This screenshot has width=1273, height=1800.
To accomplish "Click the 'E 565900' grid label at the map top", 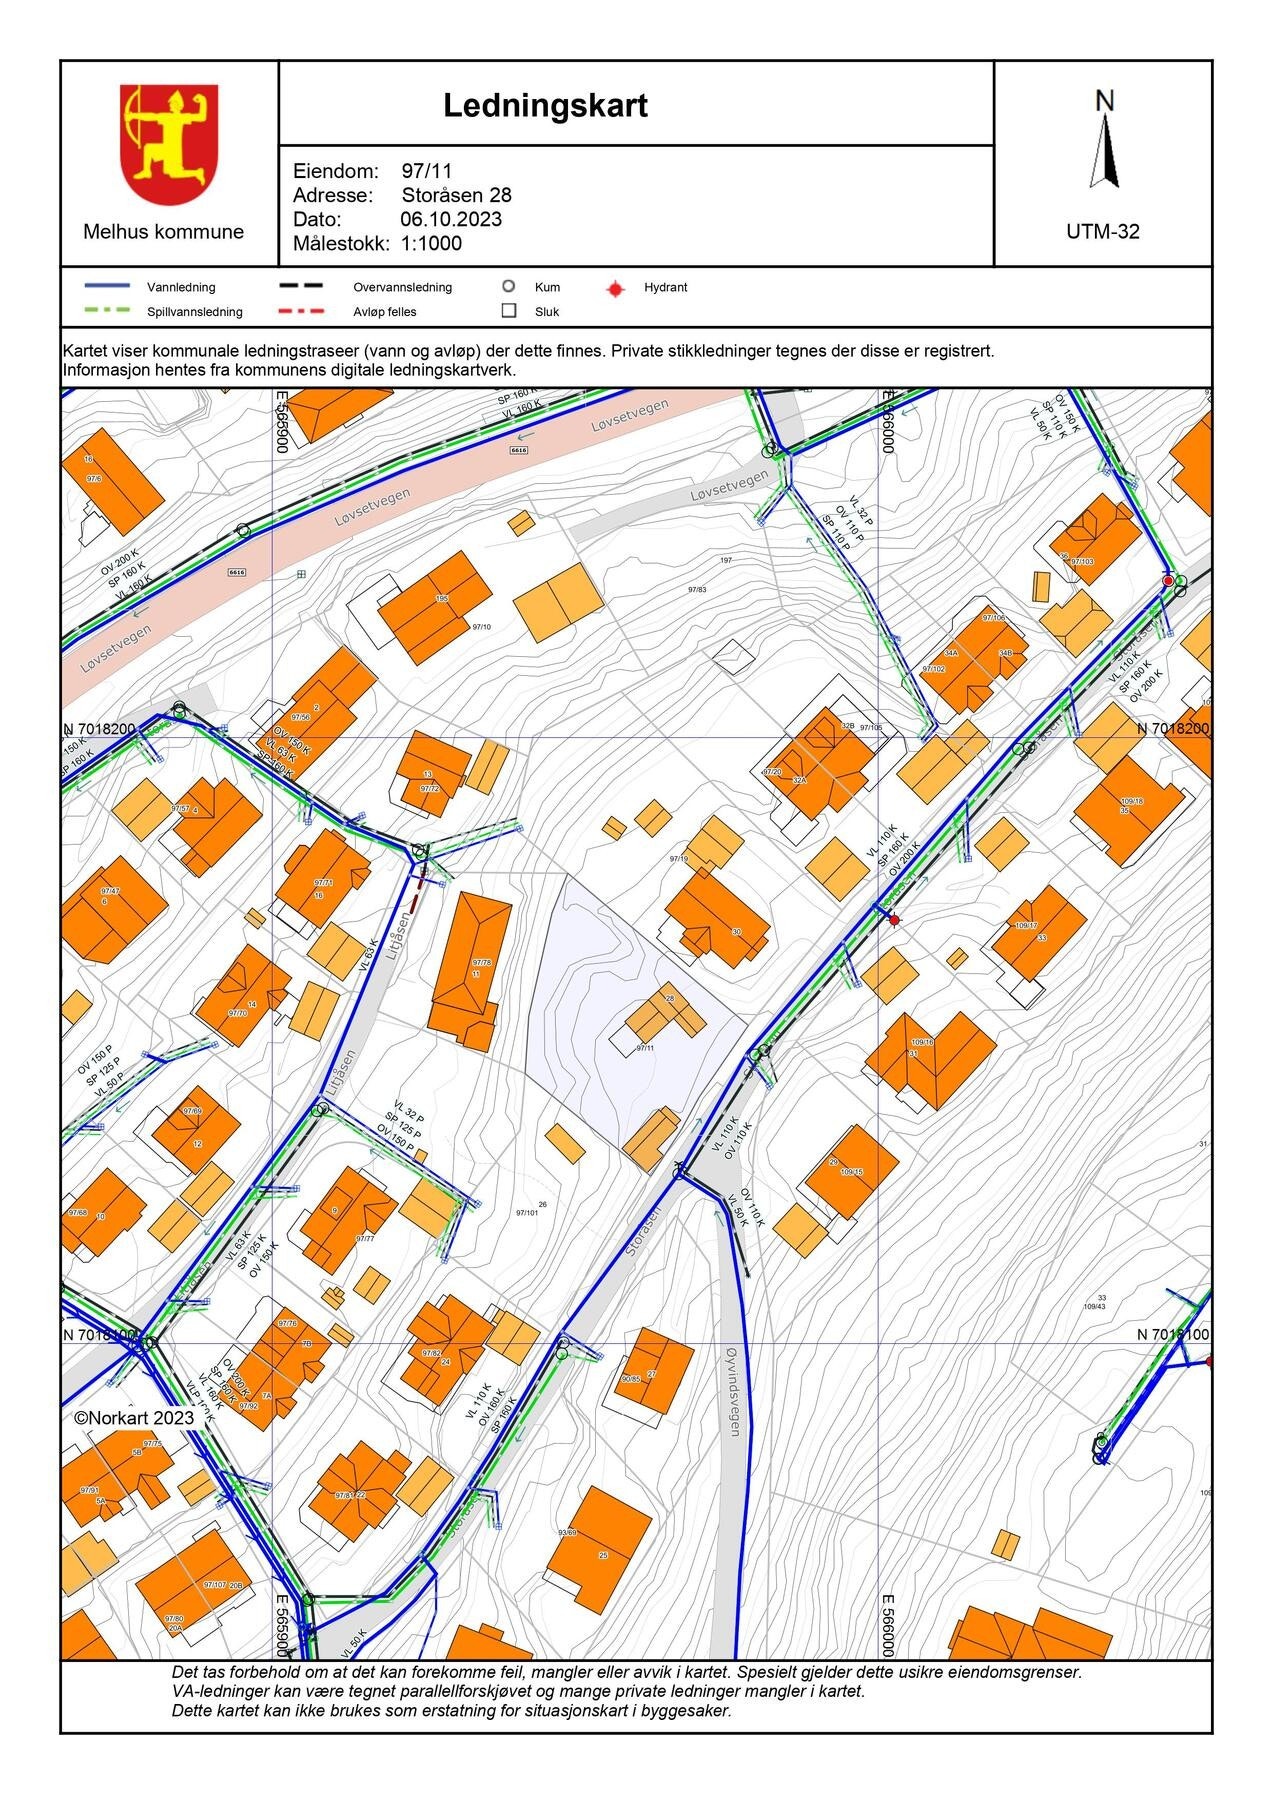I will tap(282, 422).
